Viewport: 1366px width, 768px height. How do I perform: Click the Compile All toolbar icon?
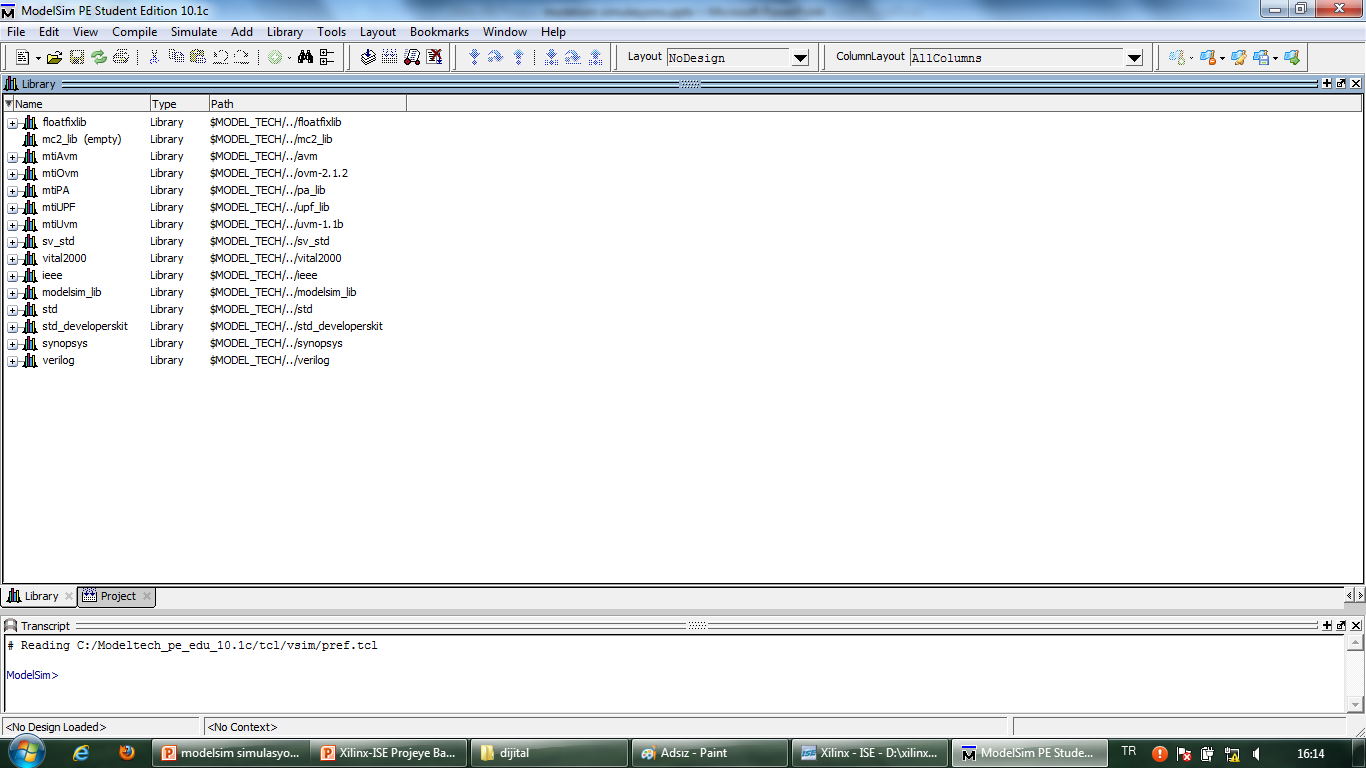(x=390, y=57)
